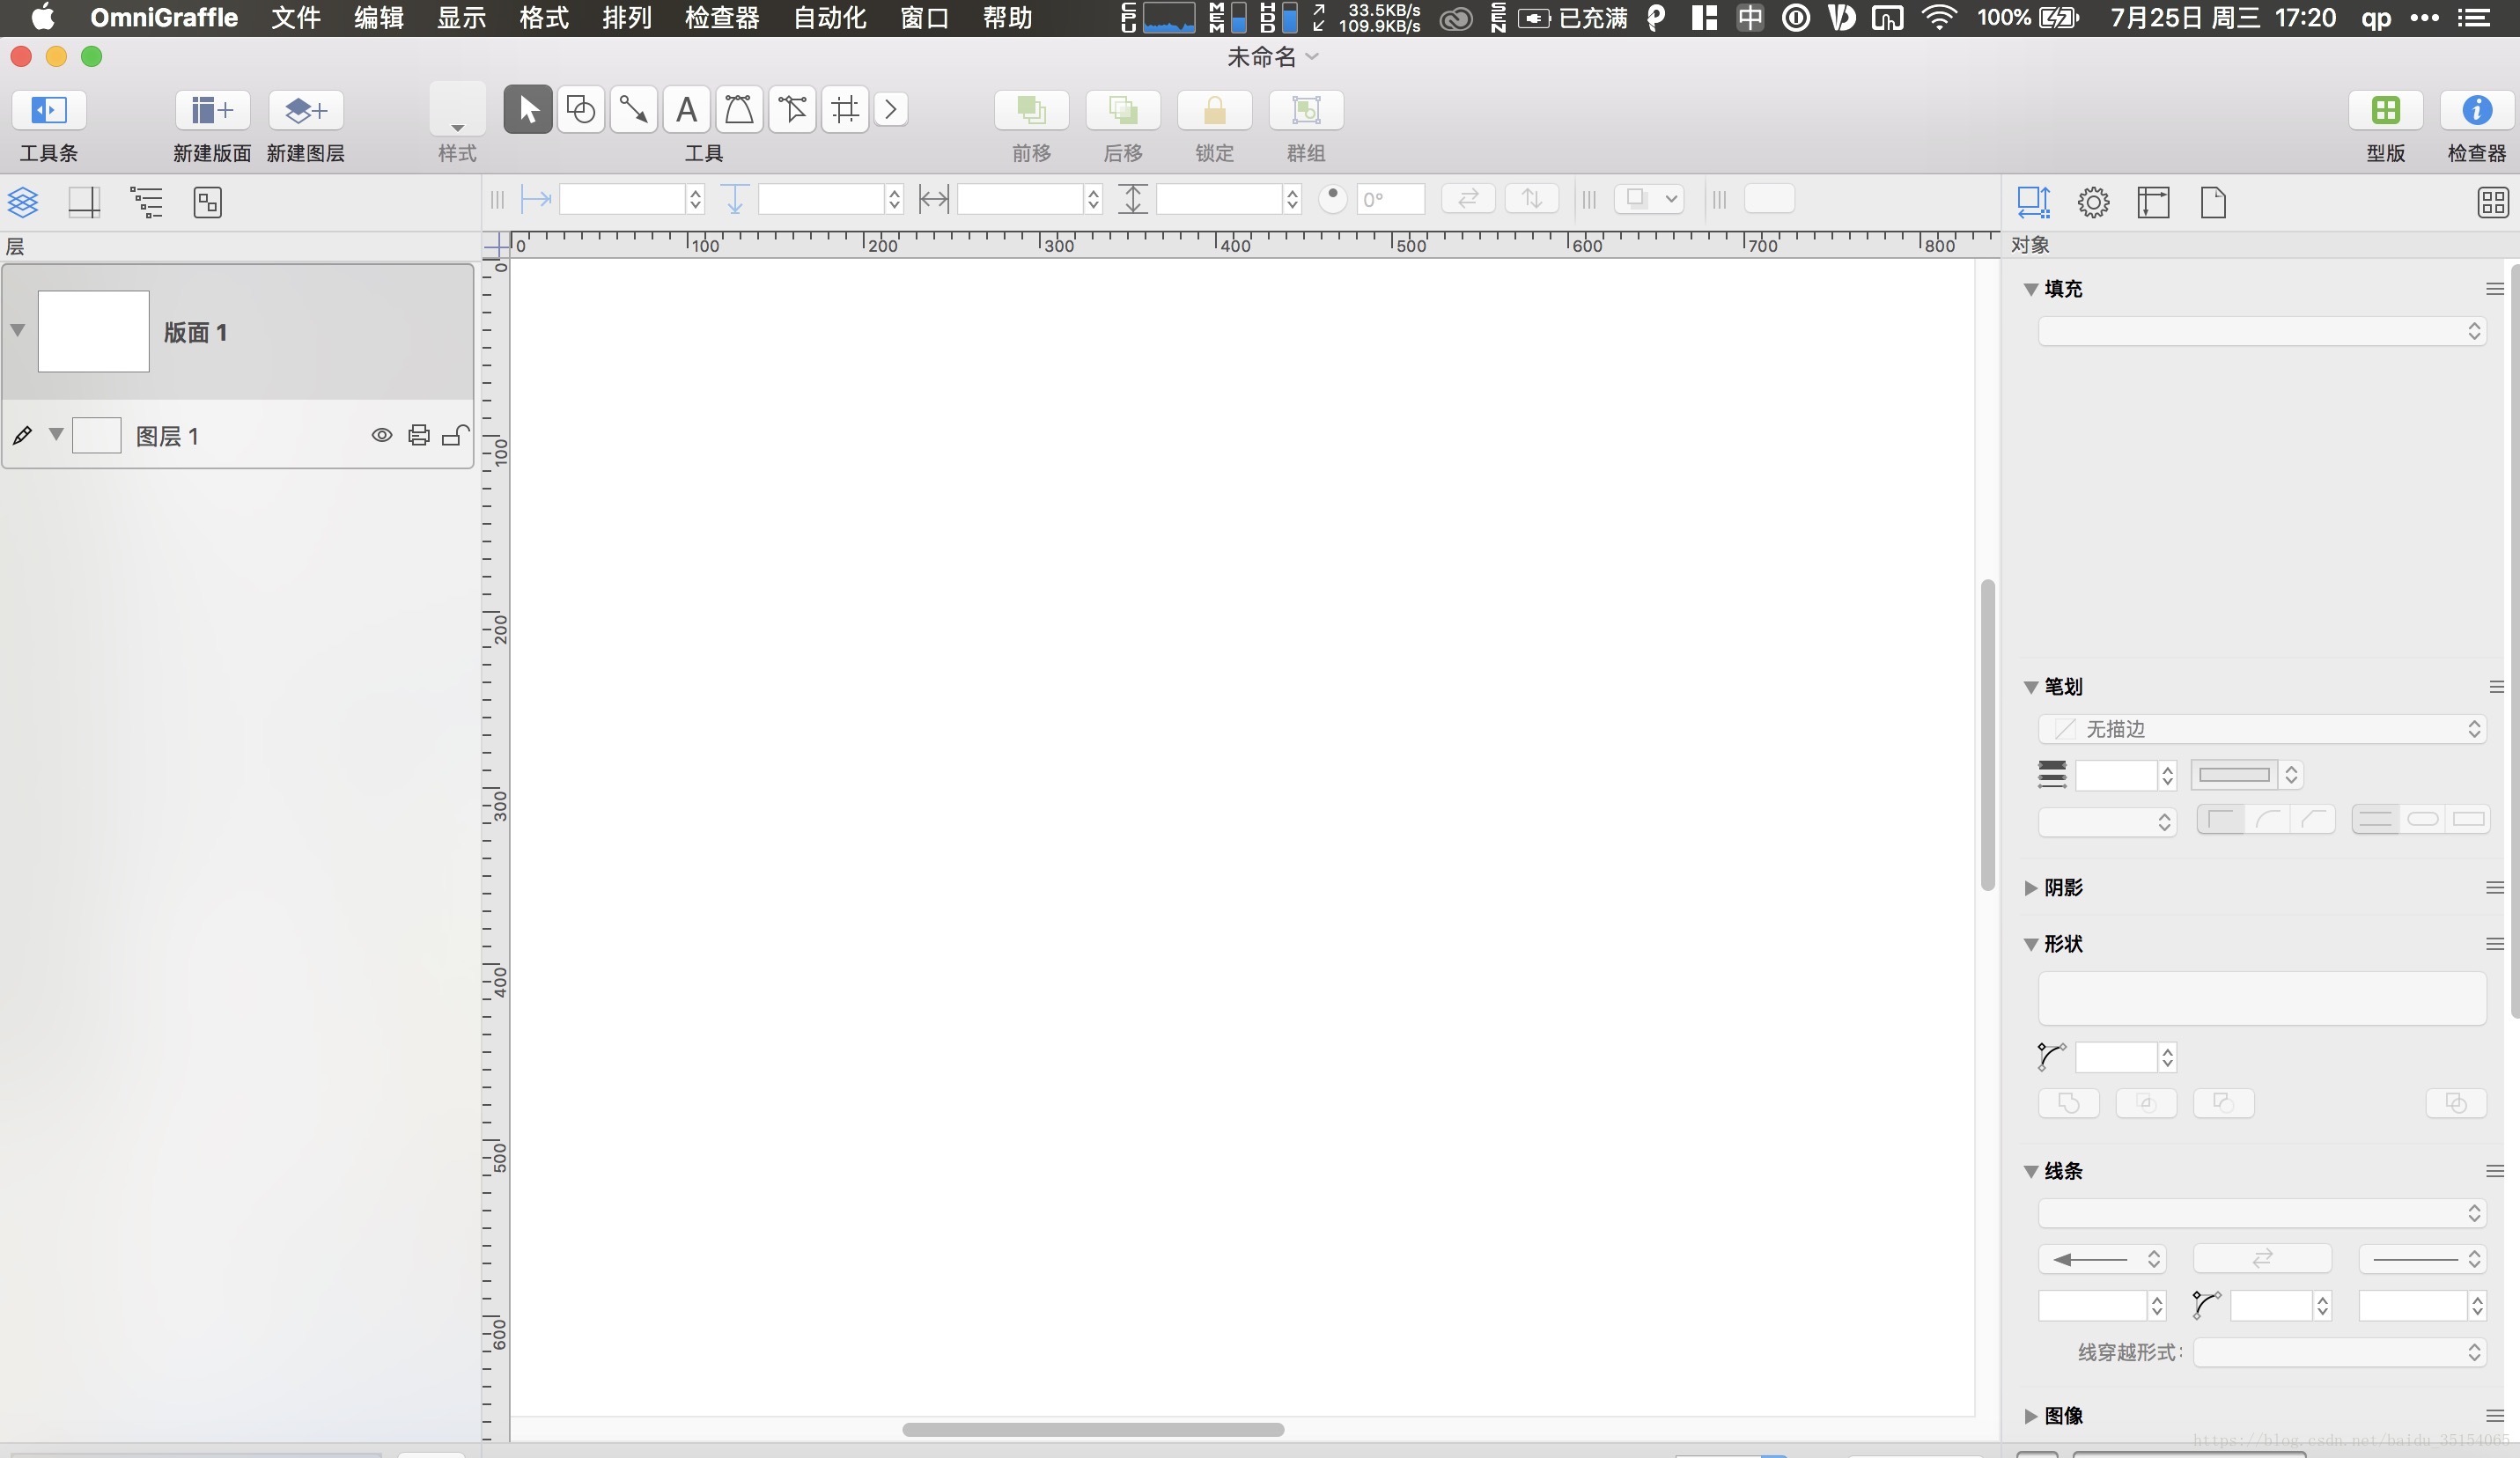This screenshot has height=1458, width=2520.
Task: Open the 格式 menu
Action: pos(544,18)
